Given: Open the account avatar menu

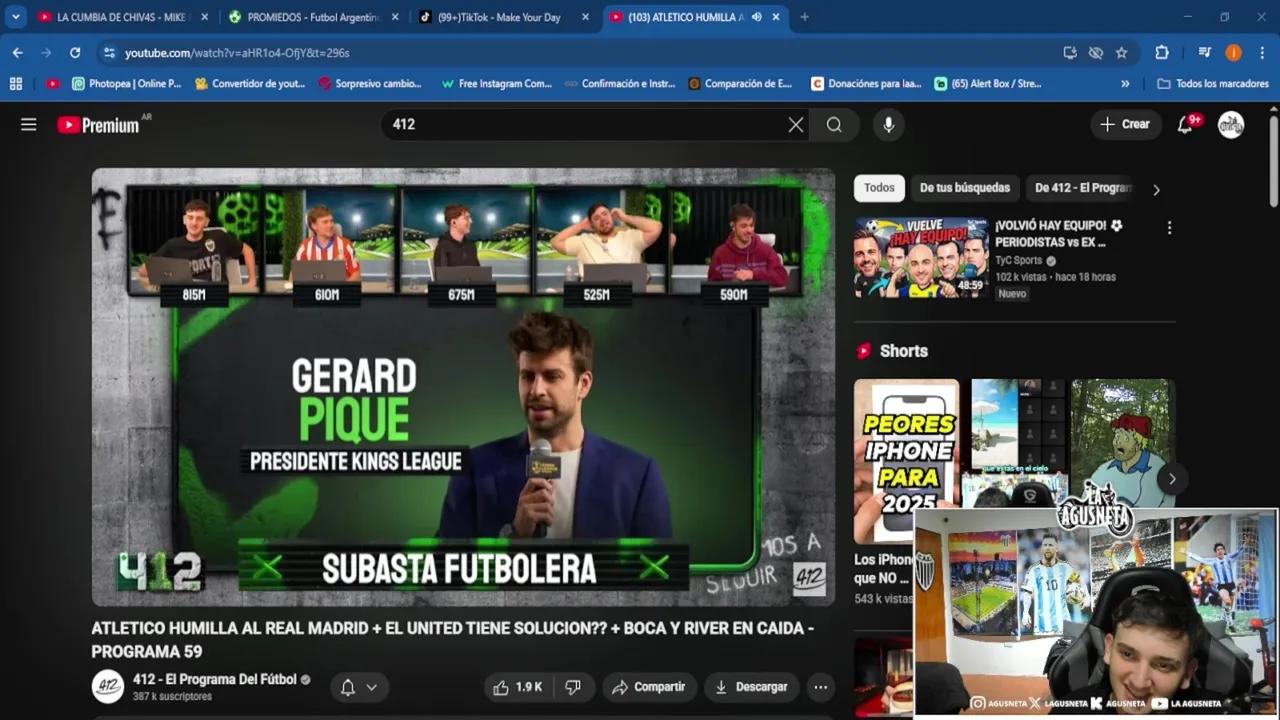Looking at the screenshot, I should coord(1231,124).
